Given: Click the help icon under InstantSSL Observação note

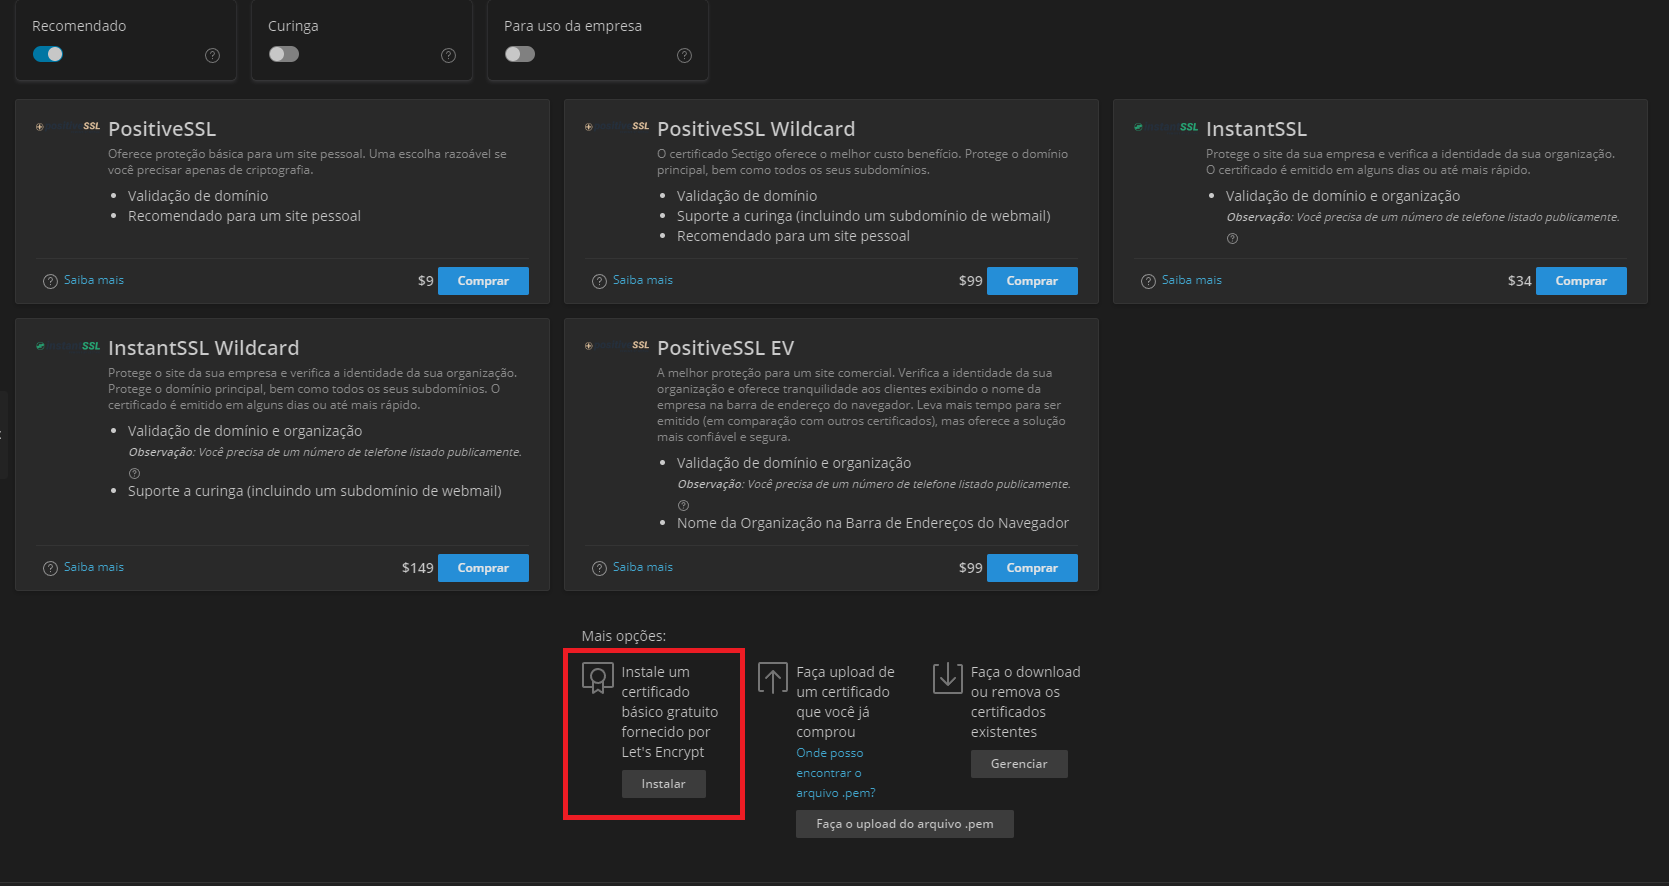Looking at the screenshot, I should 1232,238.
